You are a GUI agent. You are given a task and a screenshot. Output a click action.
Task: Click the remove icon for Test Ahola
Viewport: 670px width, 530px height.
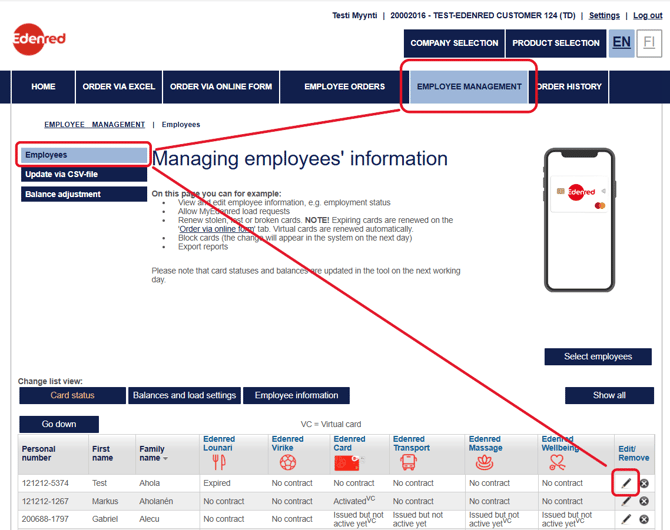[x=644, y=483]
